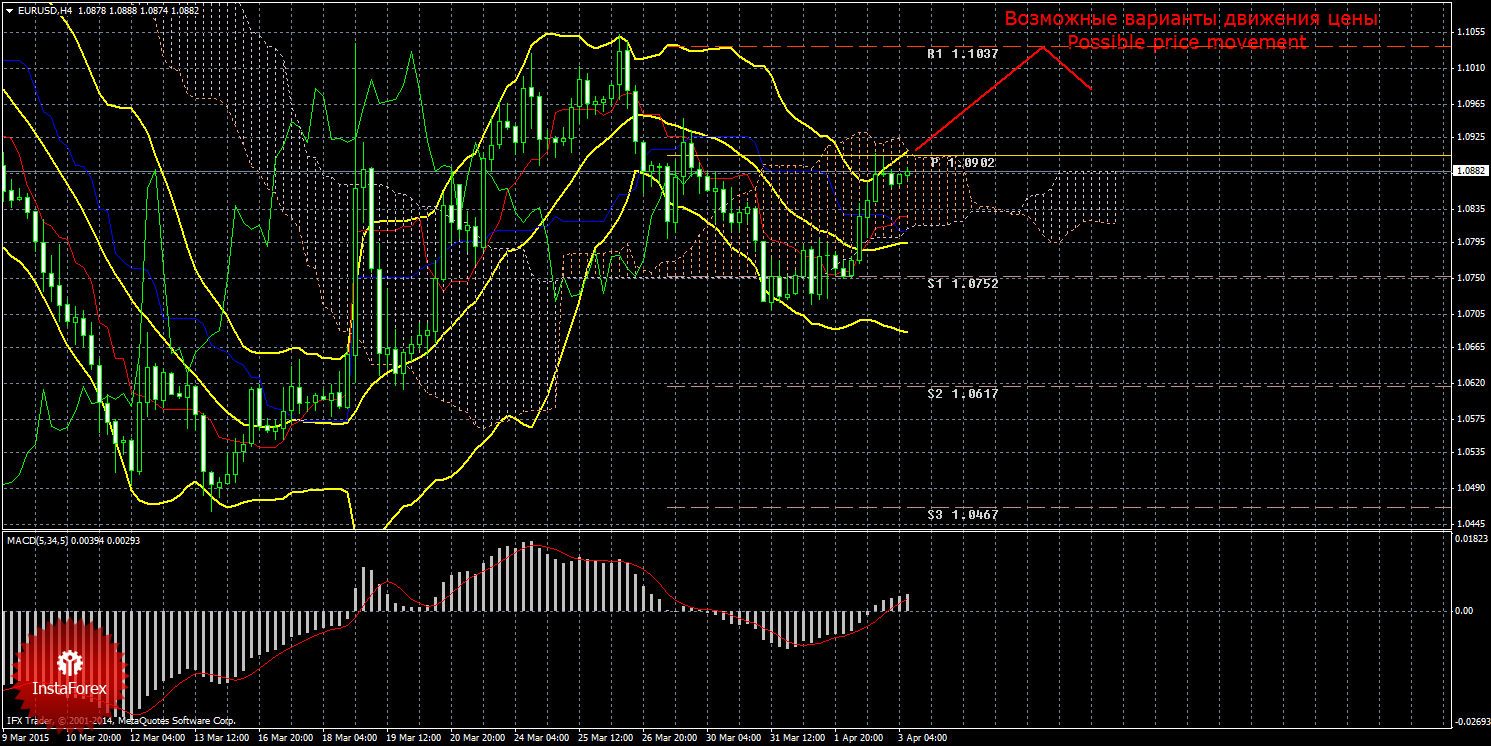This screenshot has height=746, width=1491.
Task: Click the 19 Mar 12:00 time label
Action: [414, 738]
